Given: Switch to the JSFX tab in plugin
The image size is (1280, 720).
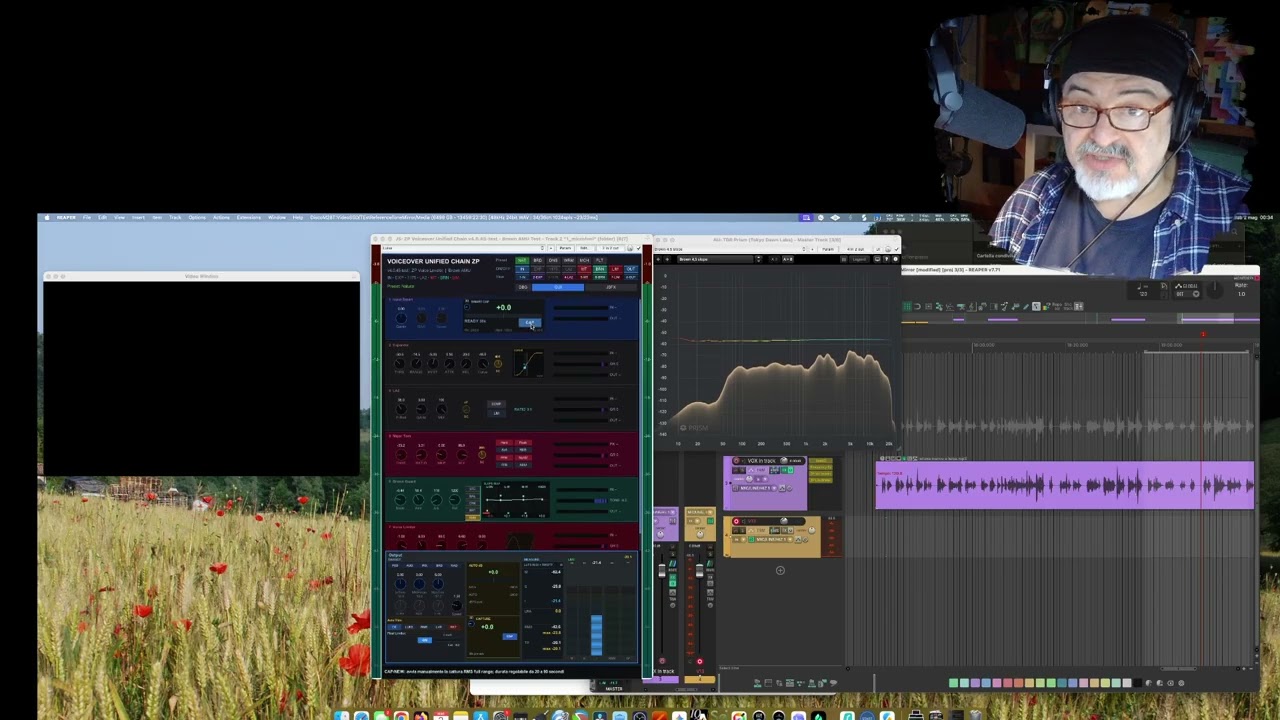Looking at the screenshot, I should tap(611, 287).
